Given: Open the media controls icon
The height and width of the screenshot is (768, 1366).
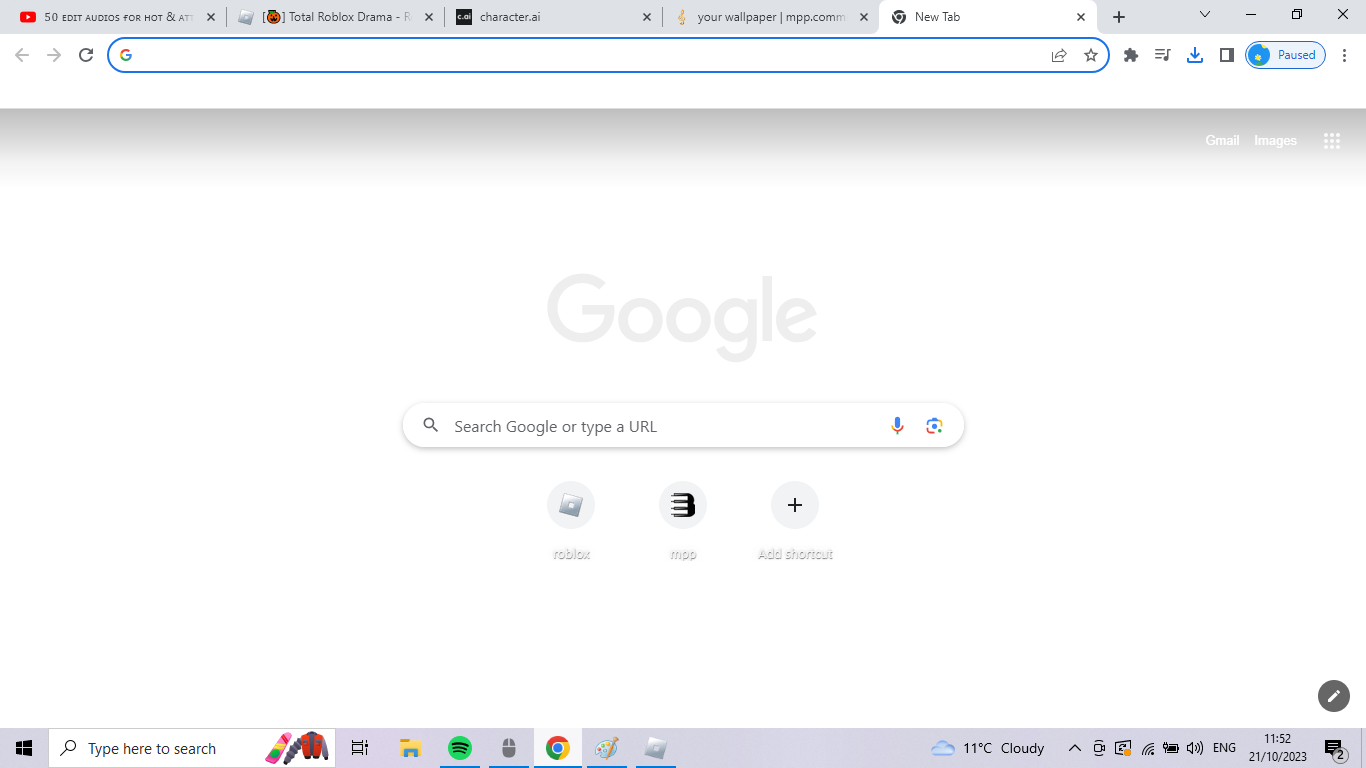Looking at the screenshot, I should pyautogui.click(x=1162, y=55).
